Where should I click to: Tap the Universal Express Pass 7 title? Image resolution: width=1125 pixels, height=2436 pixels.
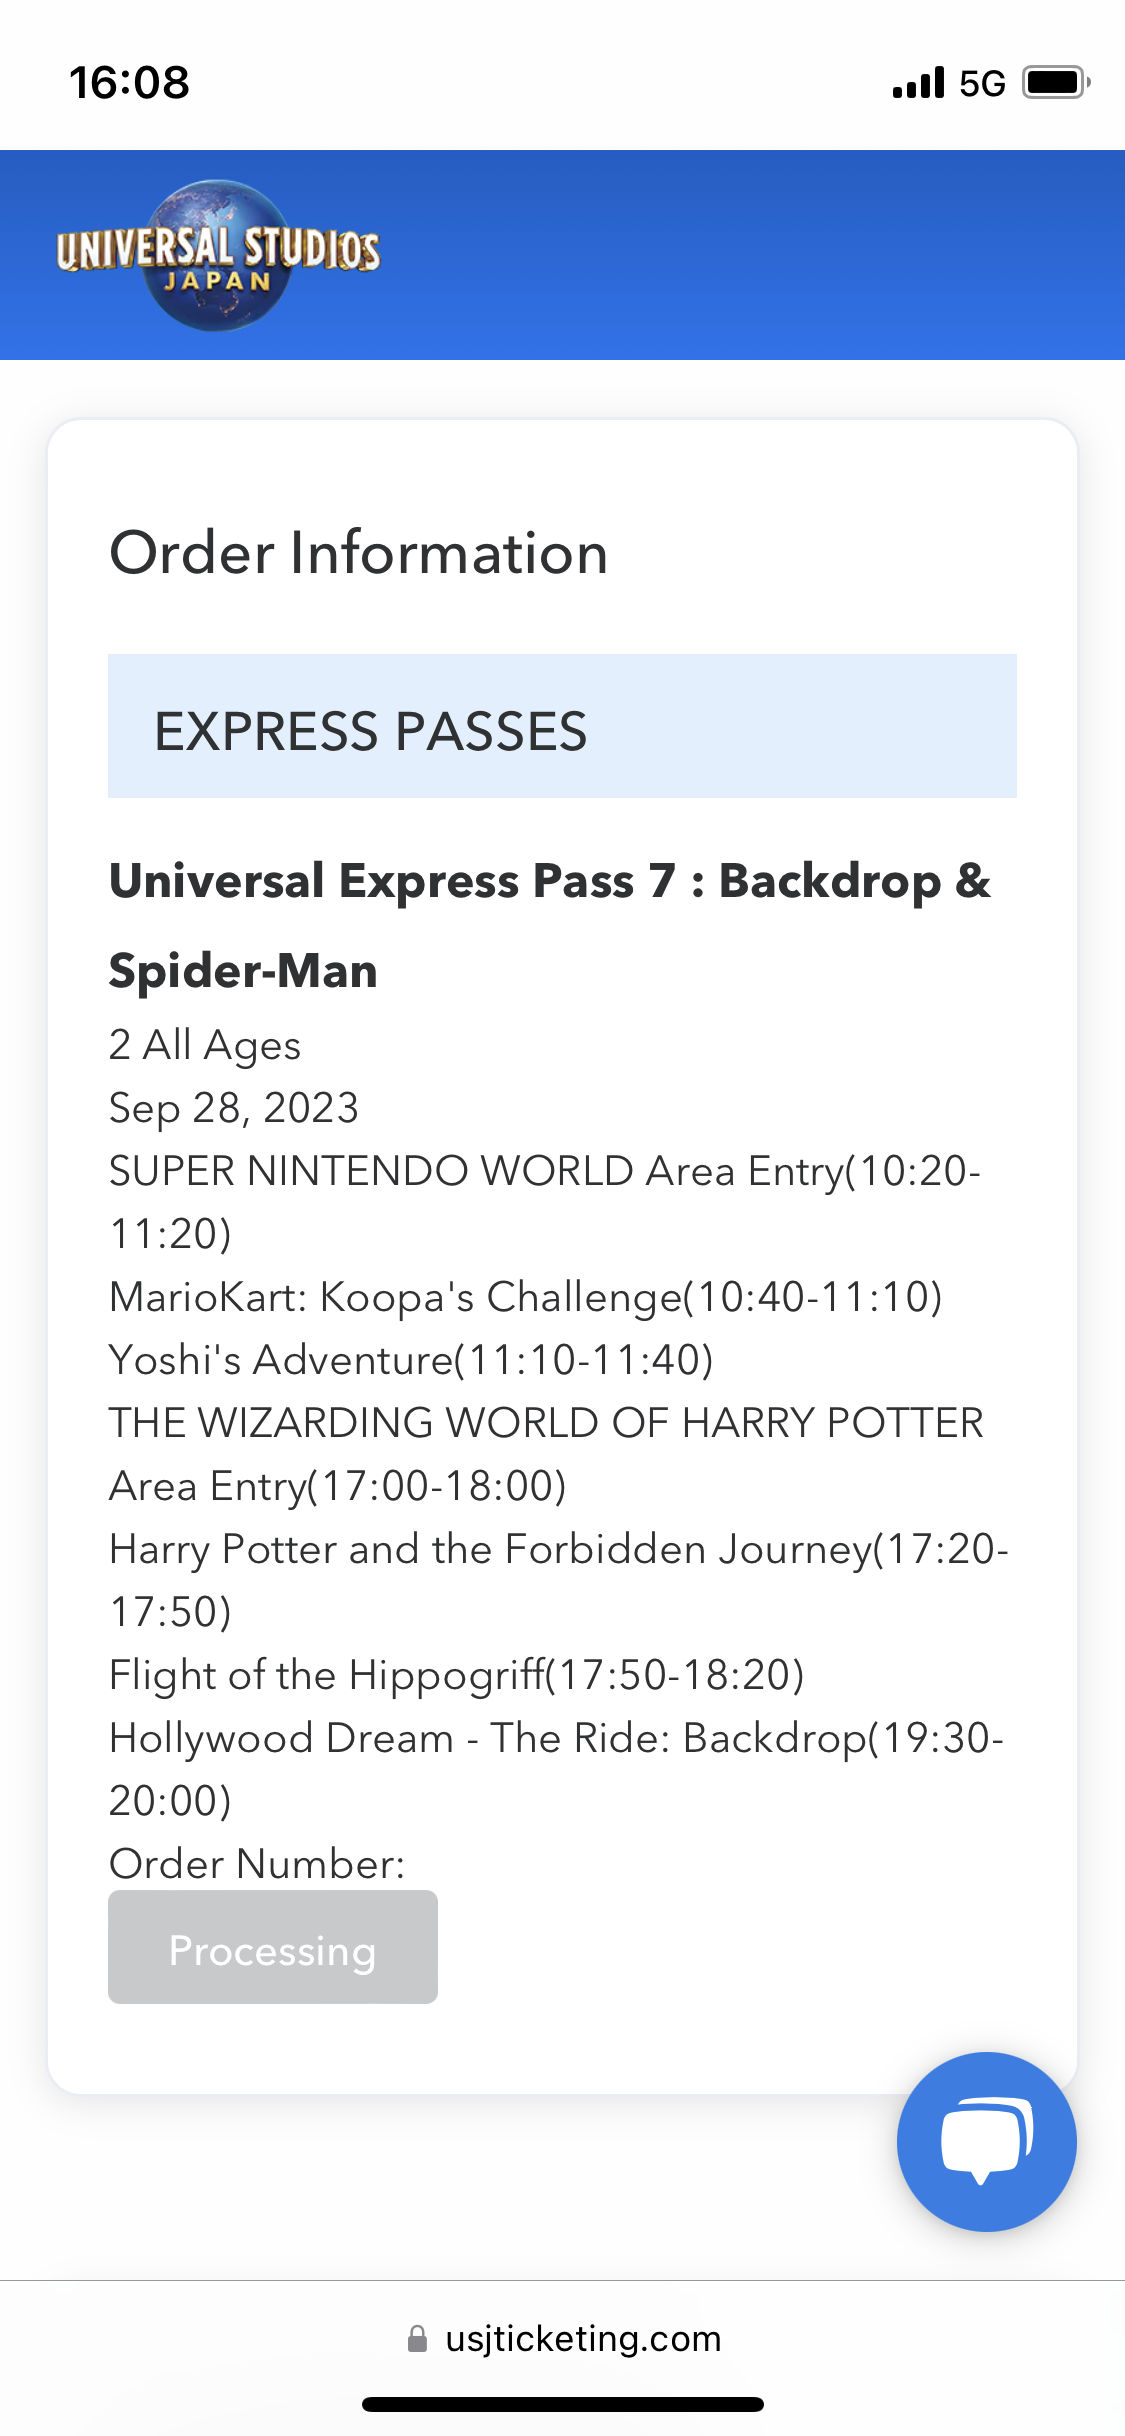[549, 925]
